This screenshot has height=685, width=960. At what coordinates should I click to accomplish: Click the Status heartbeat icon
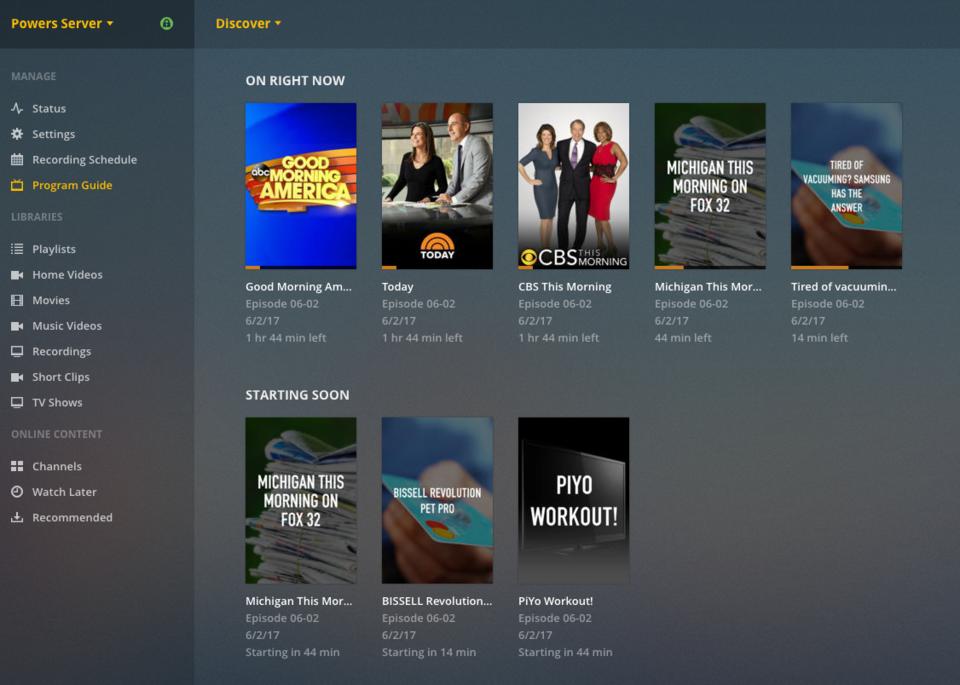17,108
